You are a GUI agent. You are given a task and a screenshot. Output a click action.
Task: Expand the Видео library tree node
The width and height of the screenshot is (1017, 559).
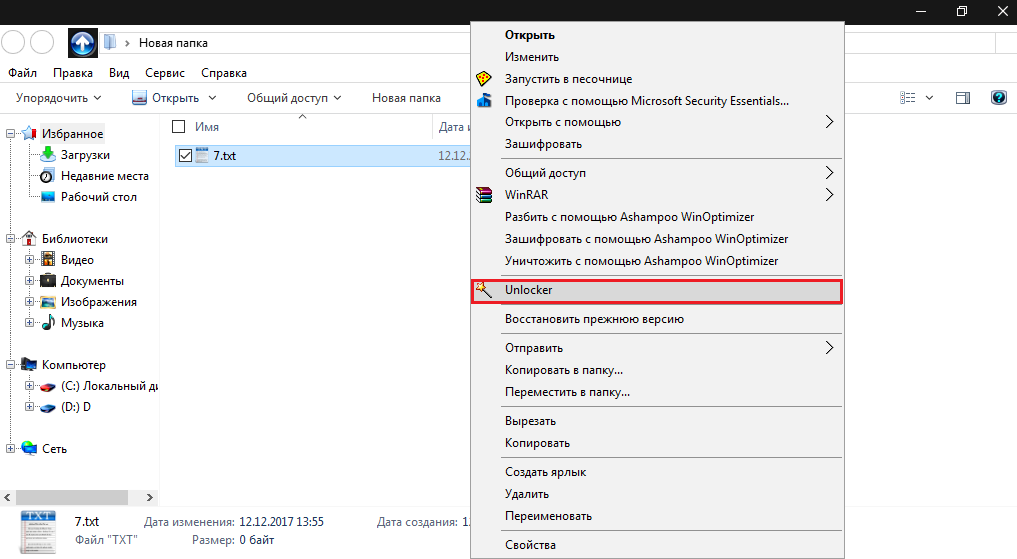30,260
